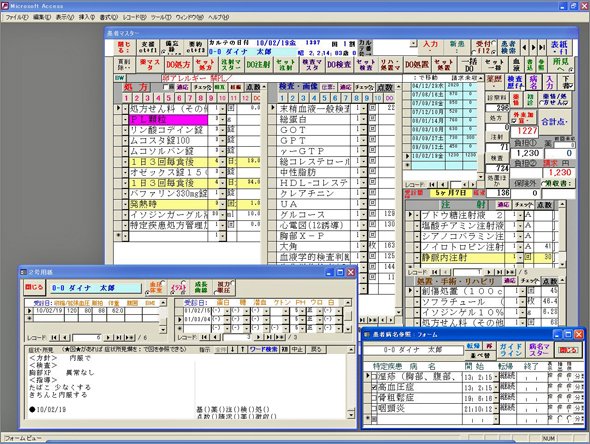Image resolution: width=590 pixels, height=444 pixels.
Task: Click the DO検査 toolbar button
Action: pos(339,65)
